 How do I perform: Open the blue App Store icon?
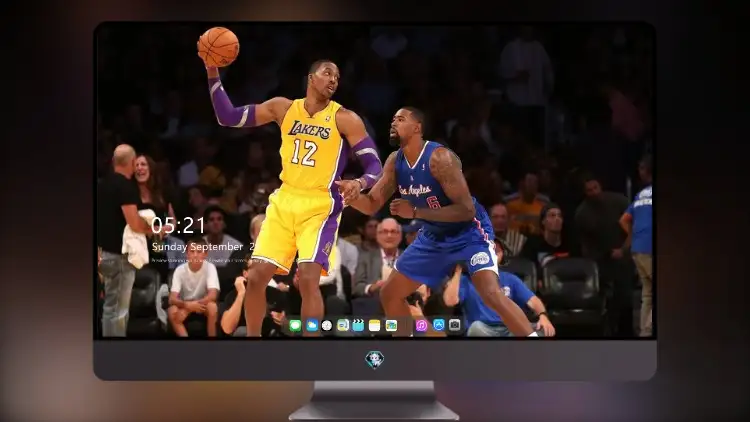coord(439,325)
